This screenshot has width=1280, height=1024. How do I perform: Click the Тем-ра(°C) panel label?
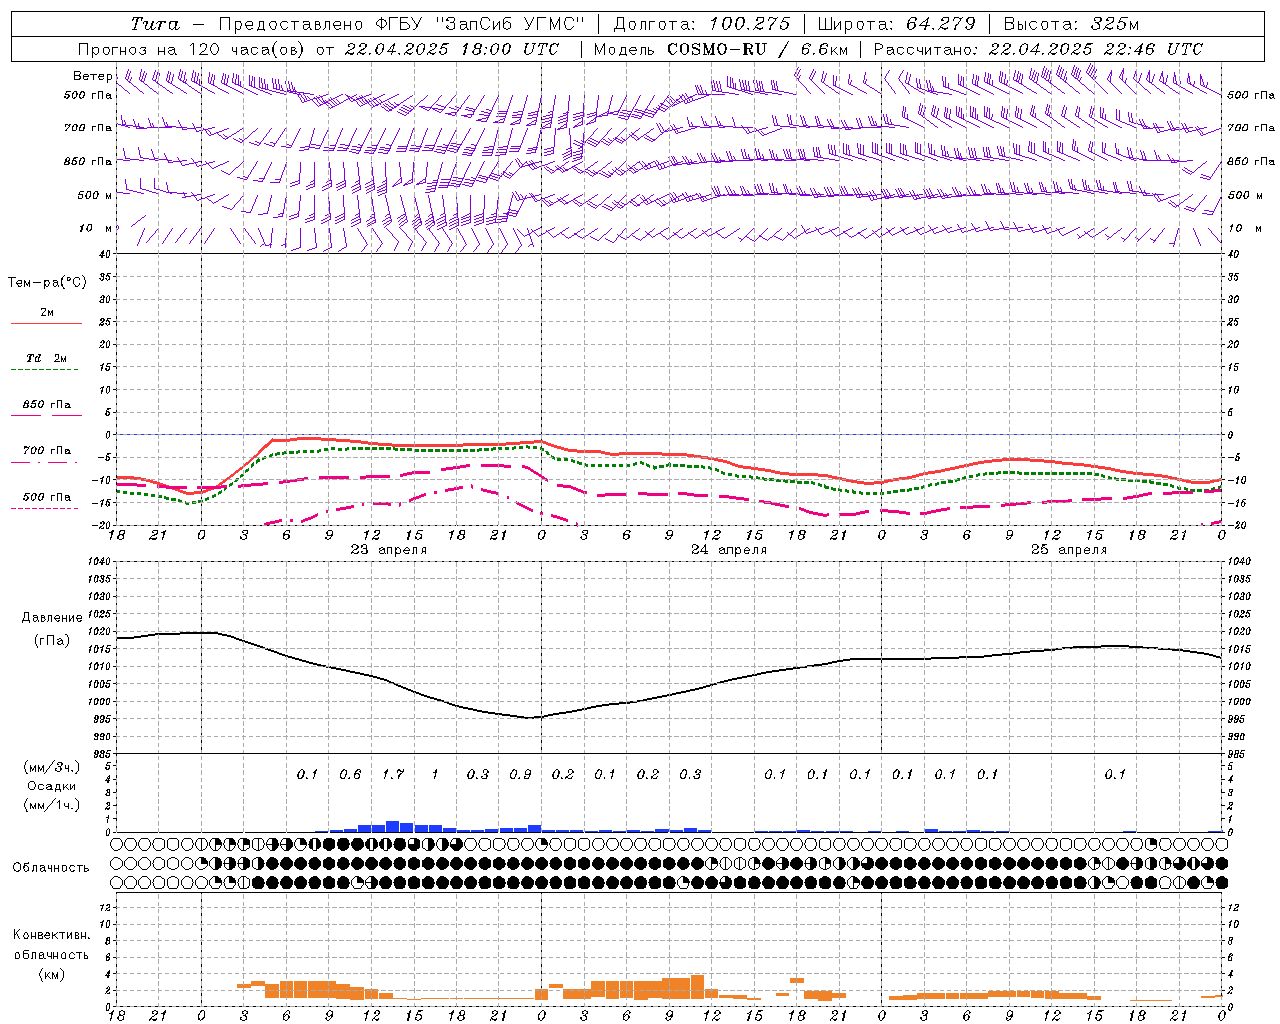47,282
